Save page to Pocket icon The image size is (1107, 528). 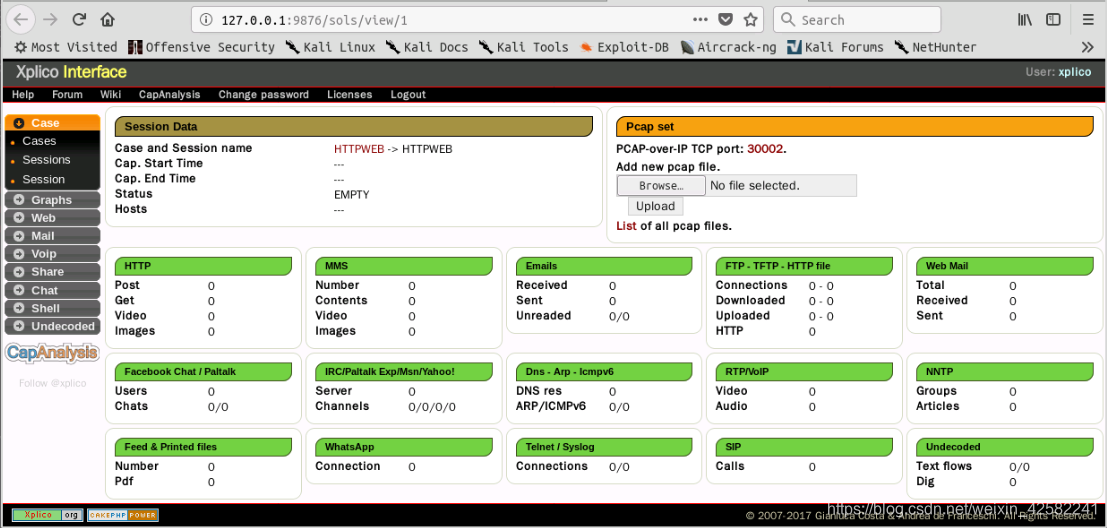tap(725, 20)
